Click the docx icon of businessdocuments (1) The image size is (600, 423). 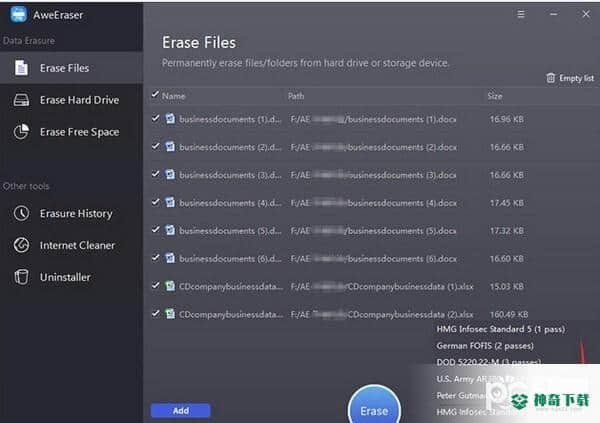170,119
